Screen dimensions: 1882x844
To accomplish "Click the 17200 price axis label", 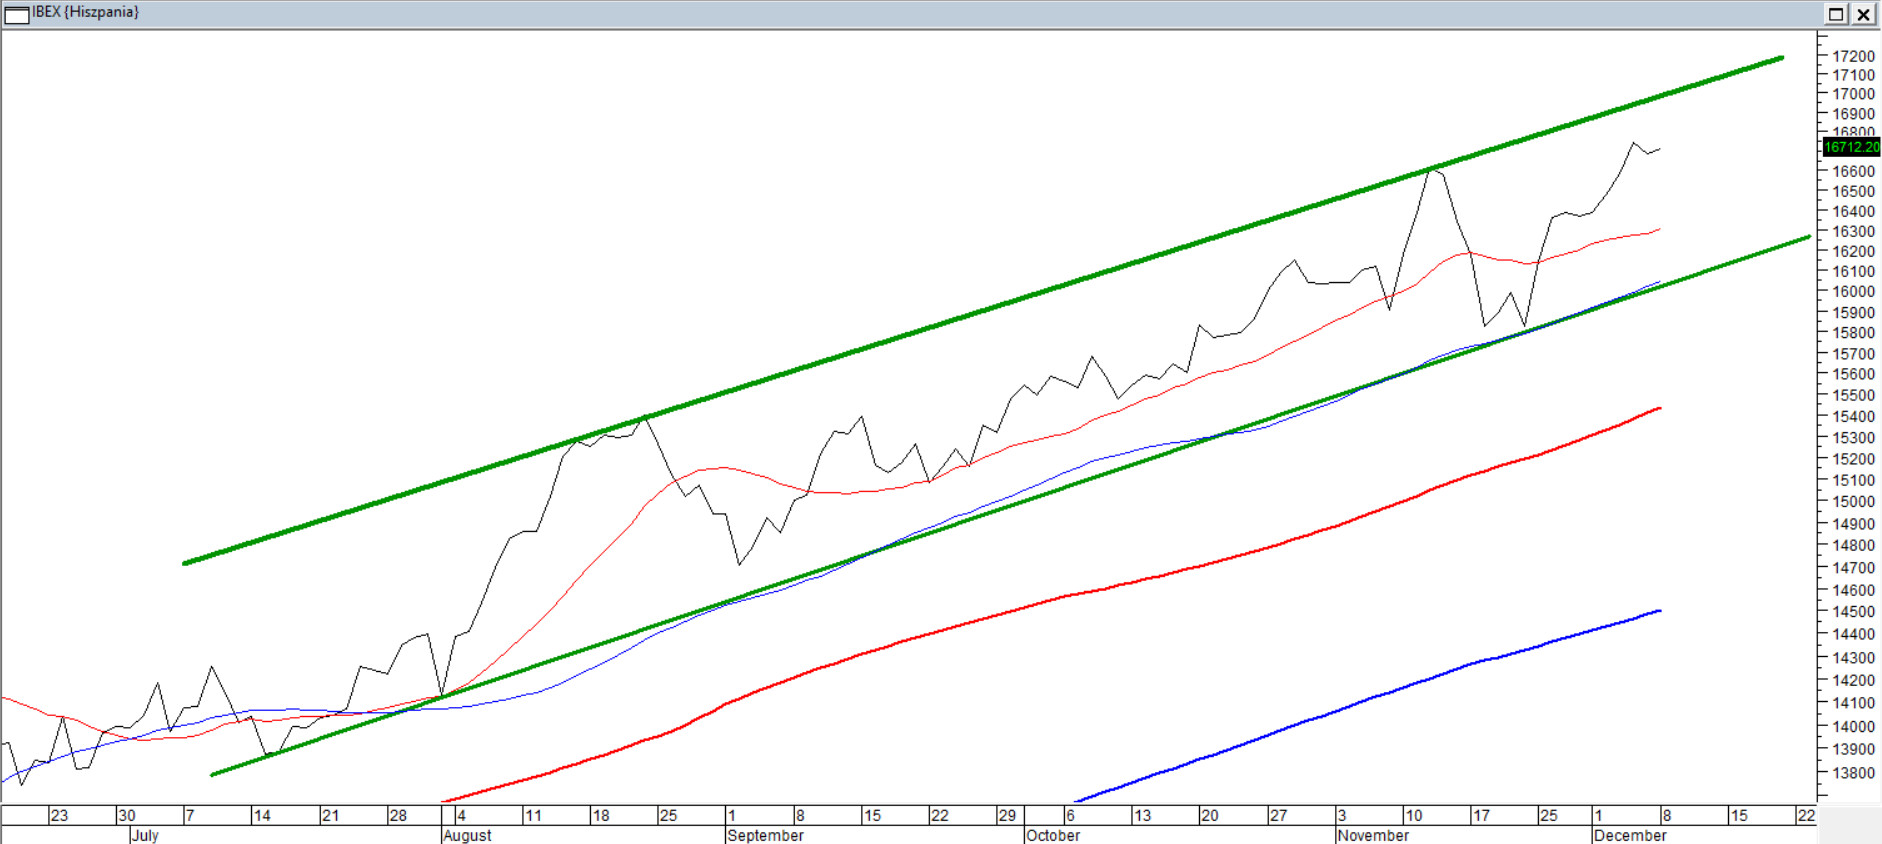I will 1853,56.
